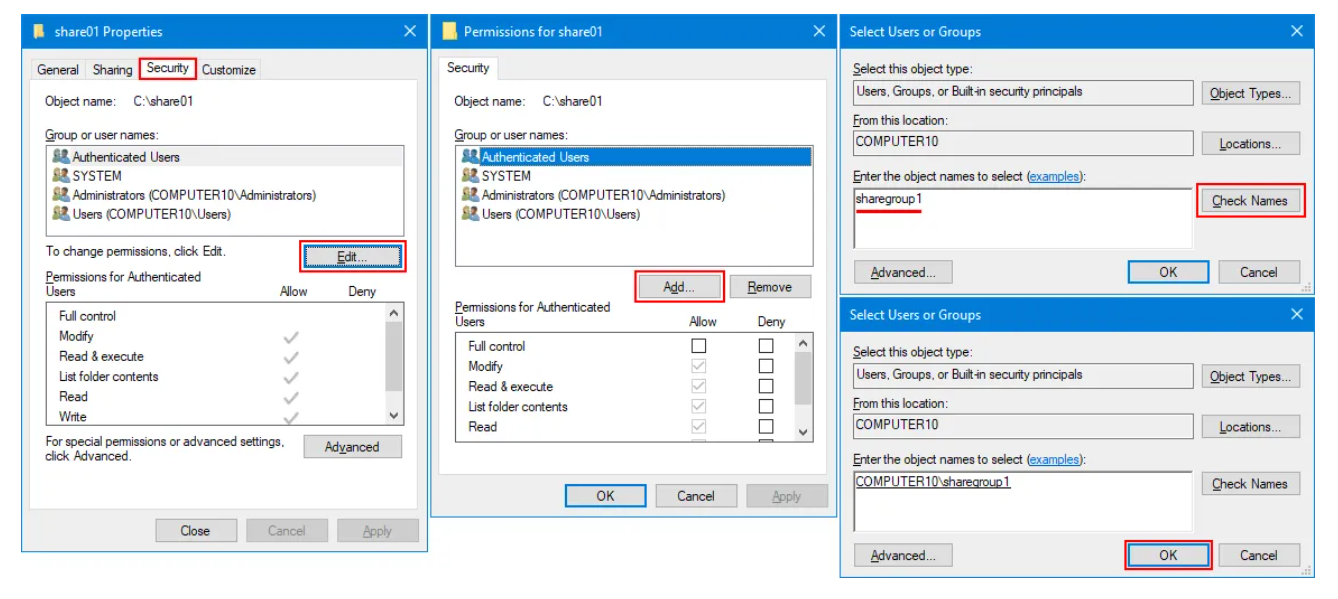
Task: Click OK in upper Select Users or Groups dialog
Action: pos(1168,272)
